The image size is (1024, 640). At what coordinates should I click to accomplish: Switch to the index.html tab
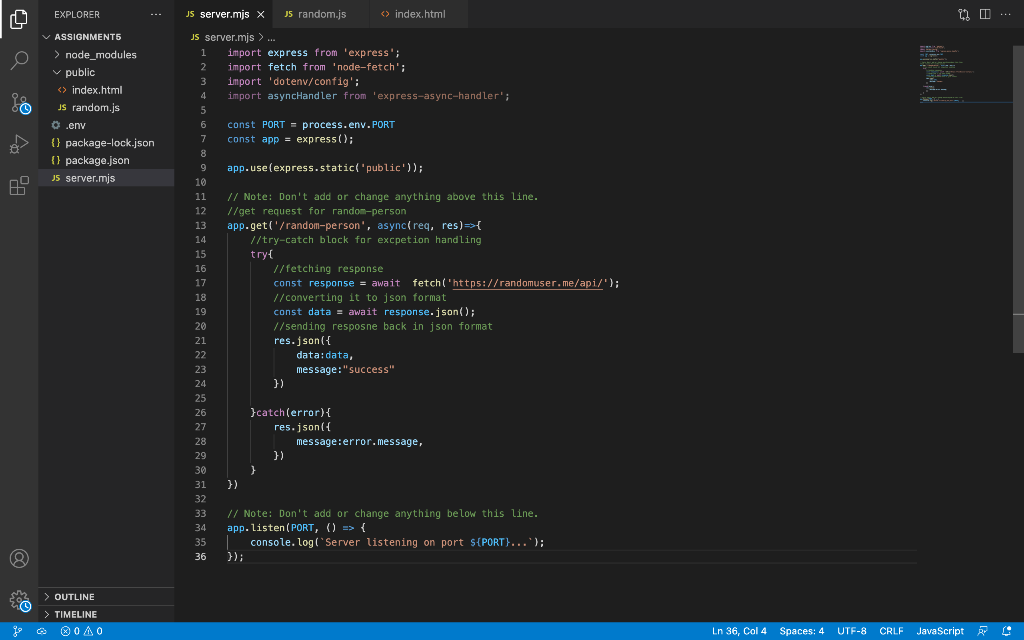pyautogui.click(x=420, y=14)
